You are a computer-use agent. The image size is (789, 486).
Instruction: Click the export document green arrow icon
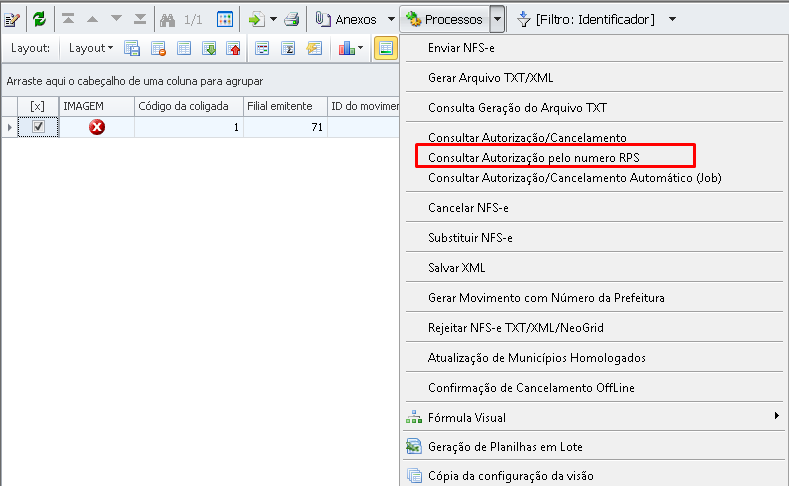tap(257, 20)
